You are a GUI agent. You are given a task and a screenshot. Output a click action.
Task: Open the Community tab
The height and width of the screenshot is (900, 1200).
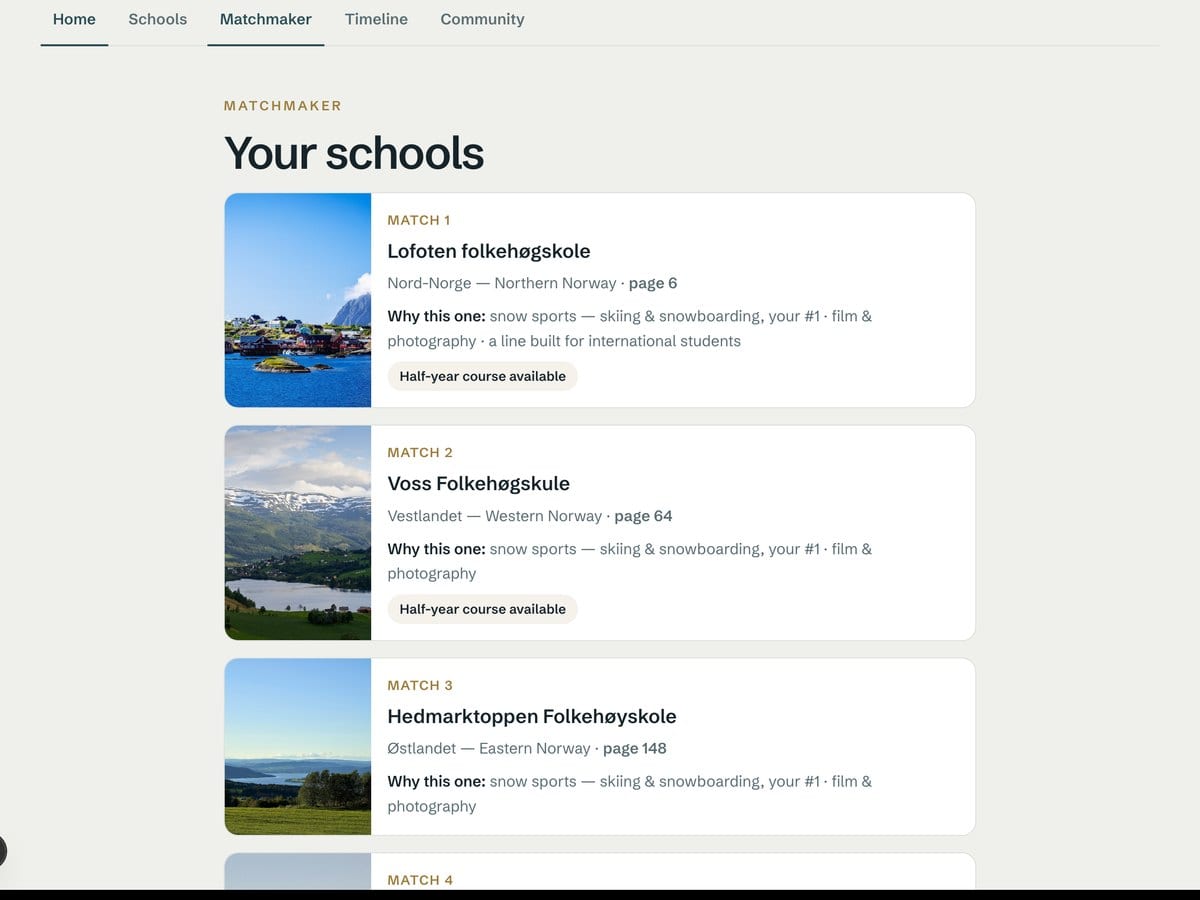(482, 19)
